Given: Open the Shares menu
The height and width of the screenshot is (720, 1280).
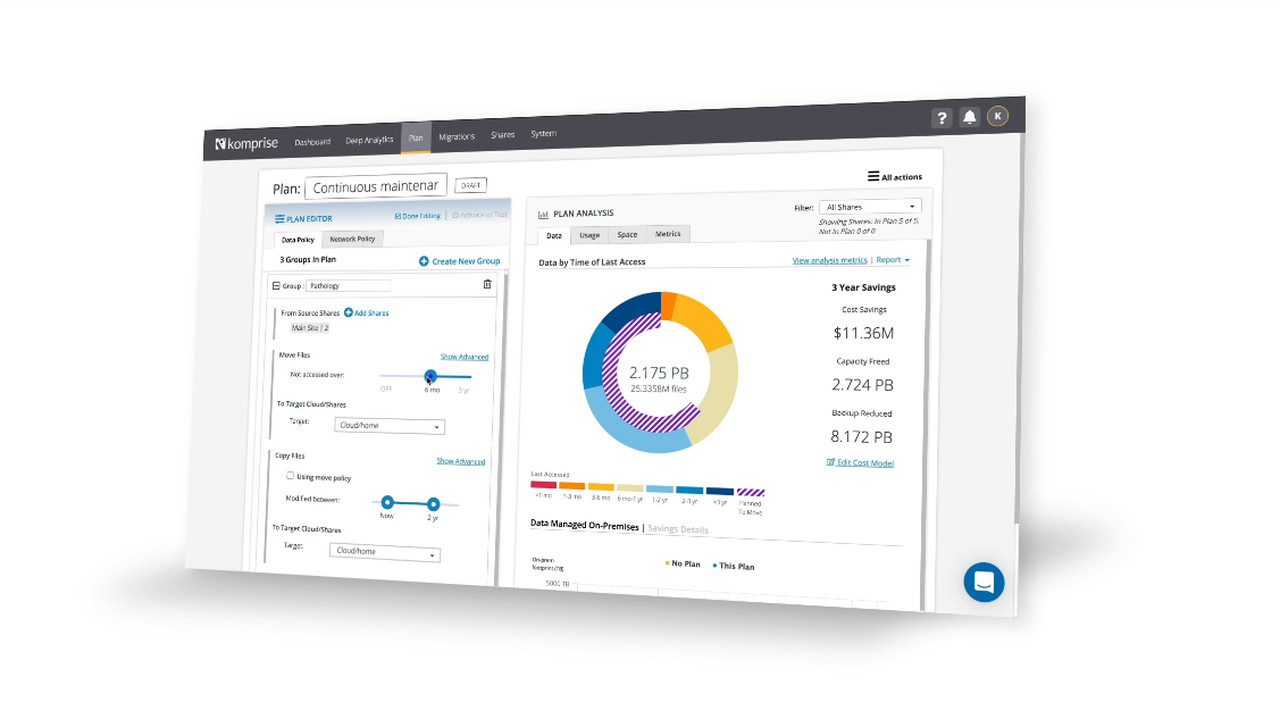Looking at the screenshot, I should 503,135.
